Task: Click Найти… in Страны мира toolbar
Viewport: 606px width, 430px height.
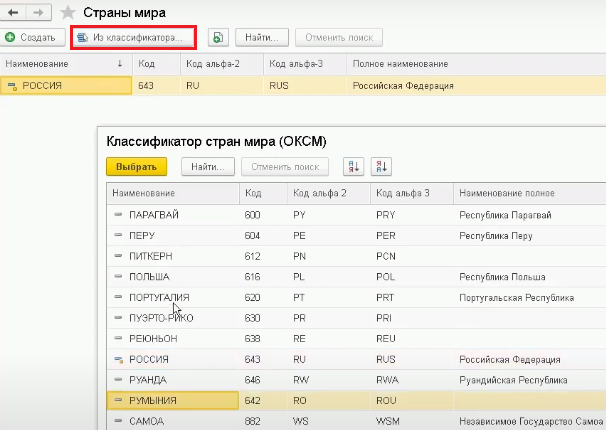Action: [x=262, y=37]
